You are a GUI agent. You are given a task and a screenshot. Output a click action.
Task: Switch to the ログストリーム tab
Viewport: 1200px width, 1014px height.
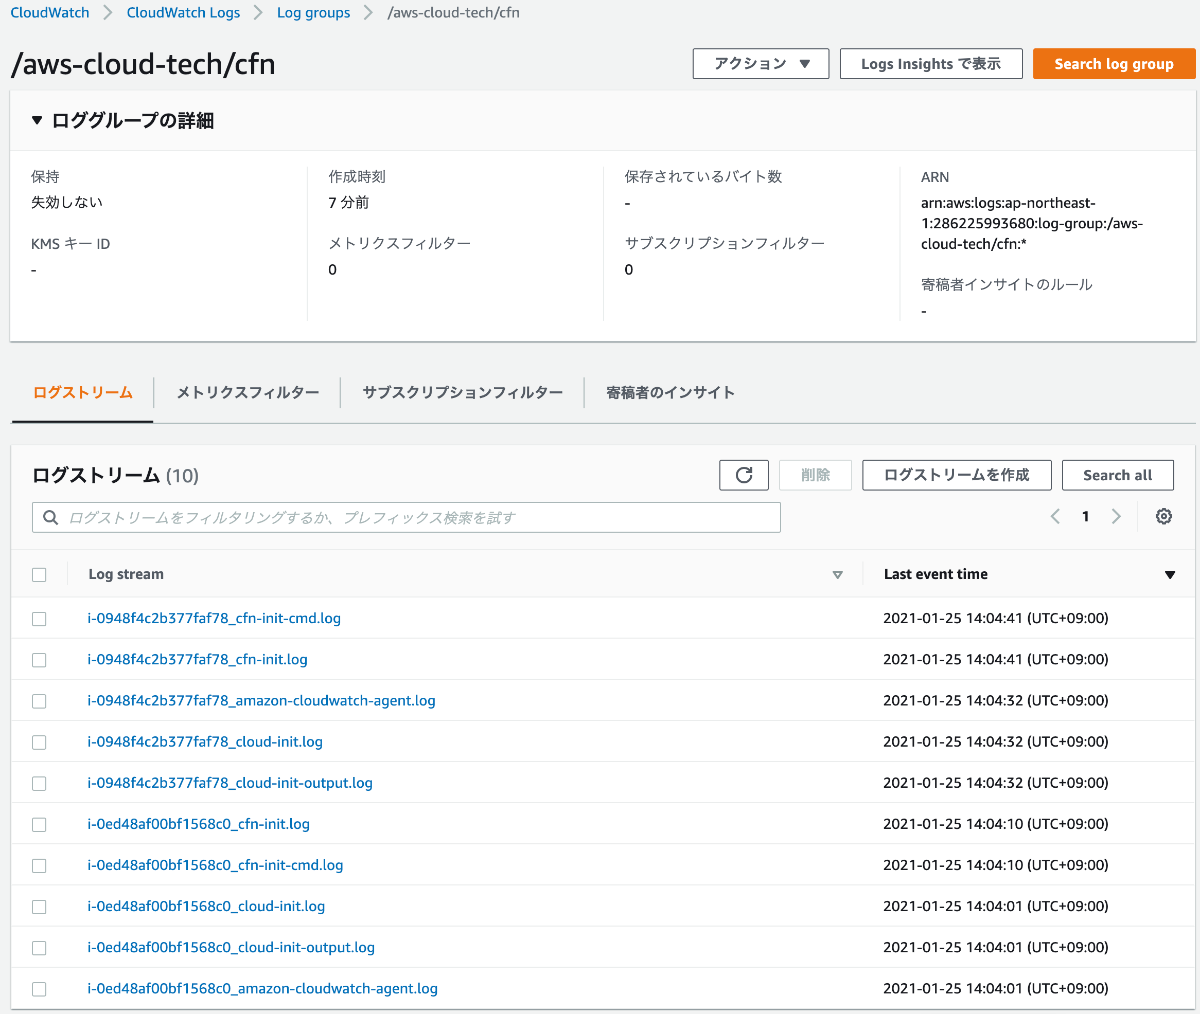pos(82,393)
